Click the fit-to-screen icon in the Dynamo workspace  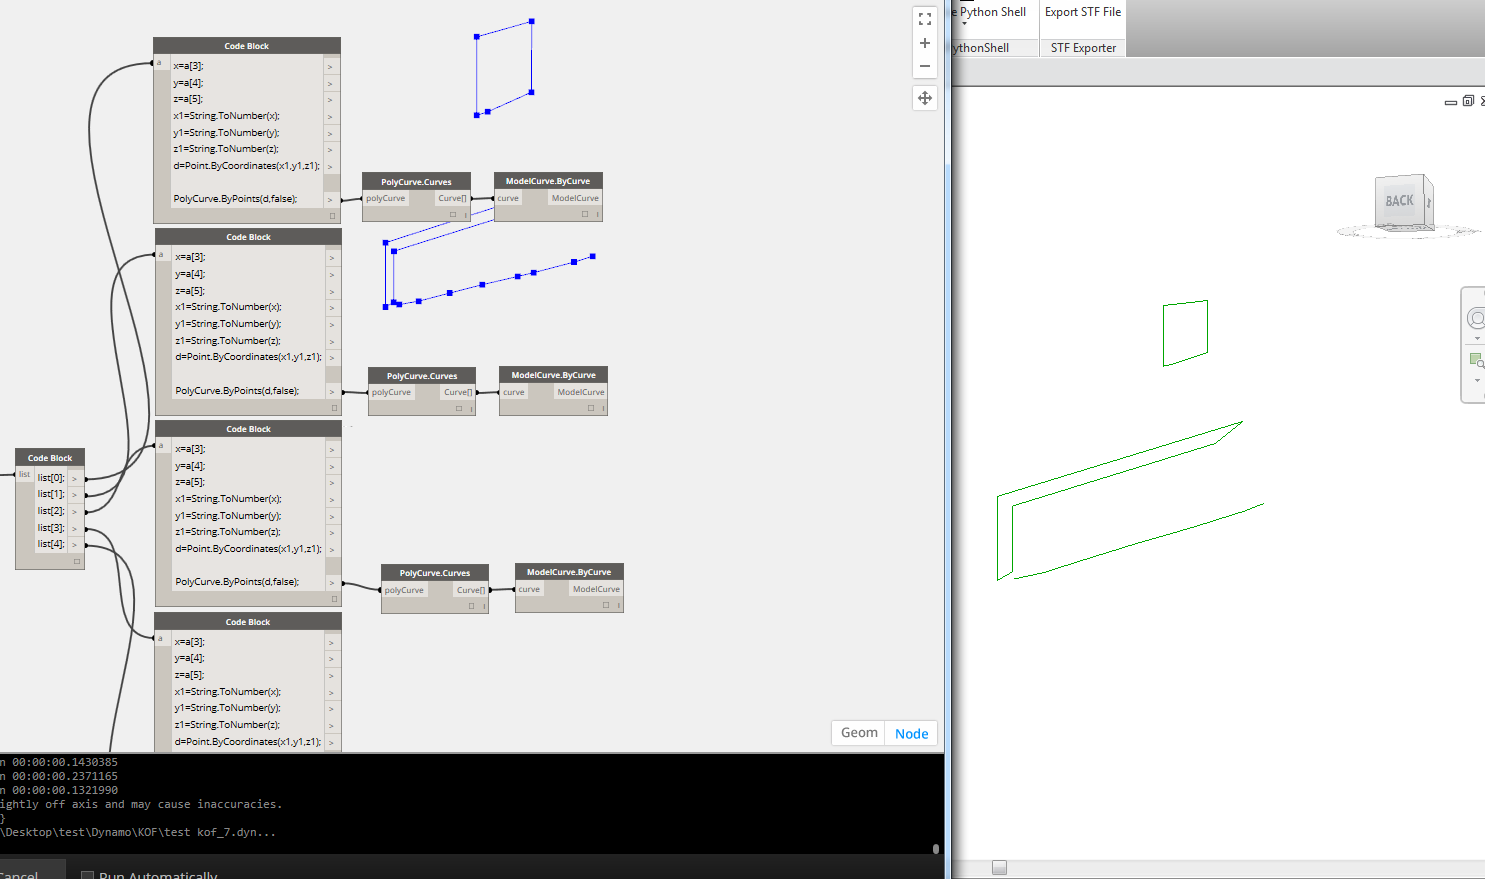pos(924,18)
